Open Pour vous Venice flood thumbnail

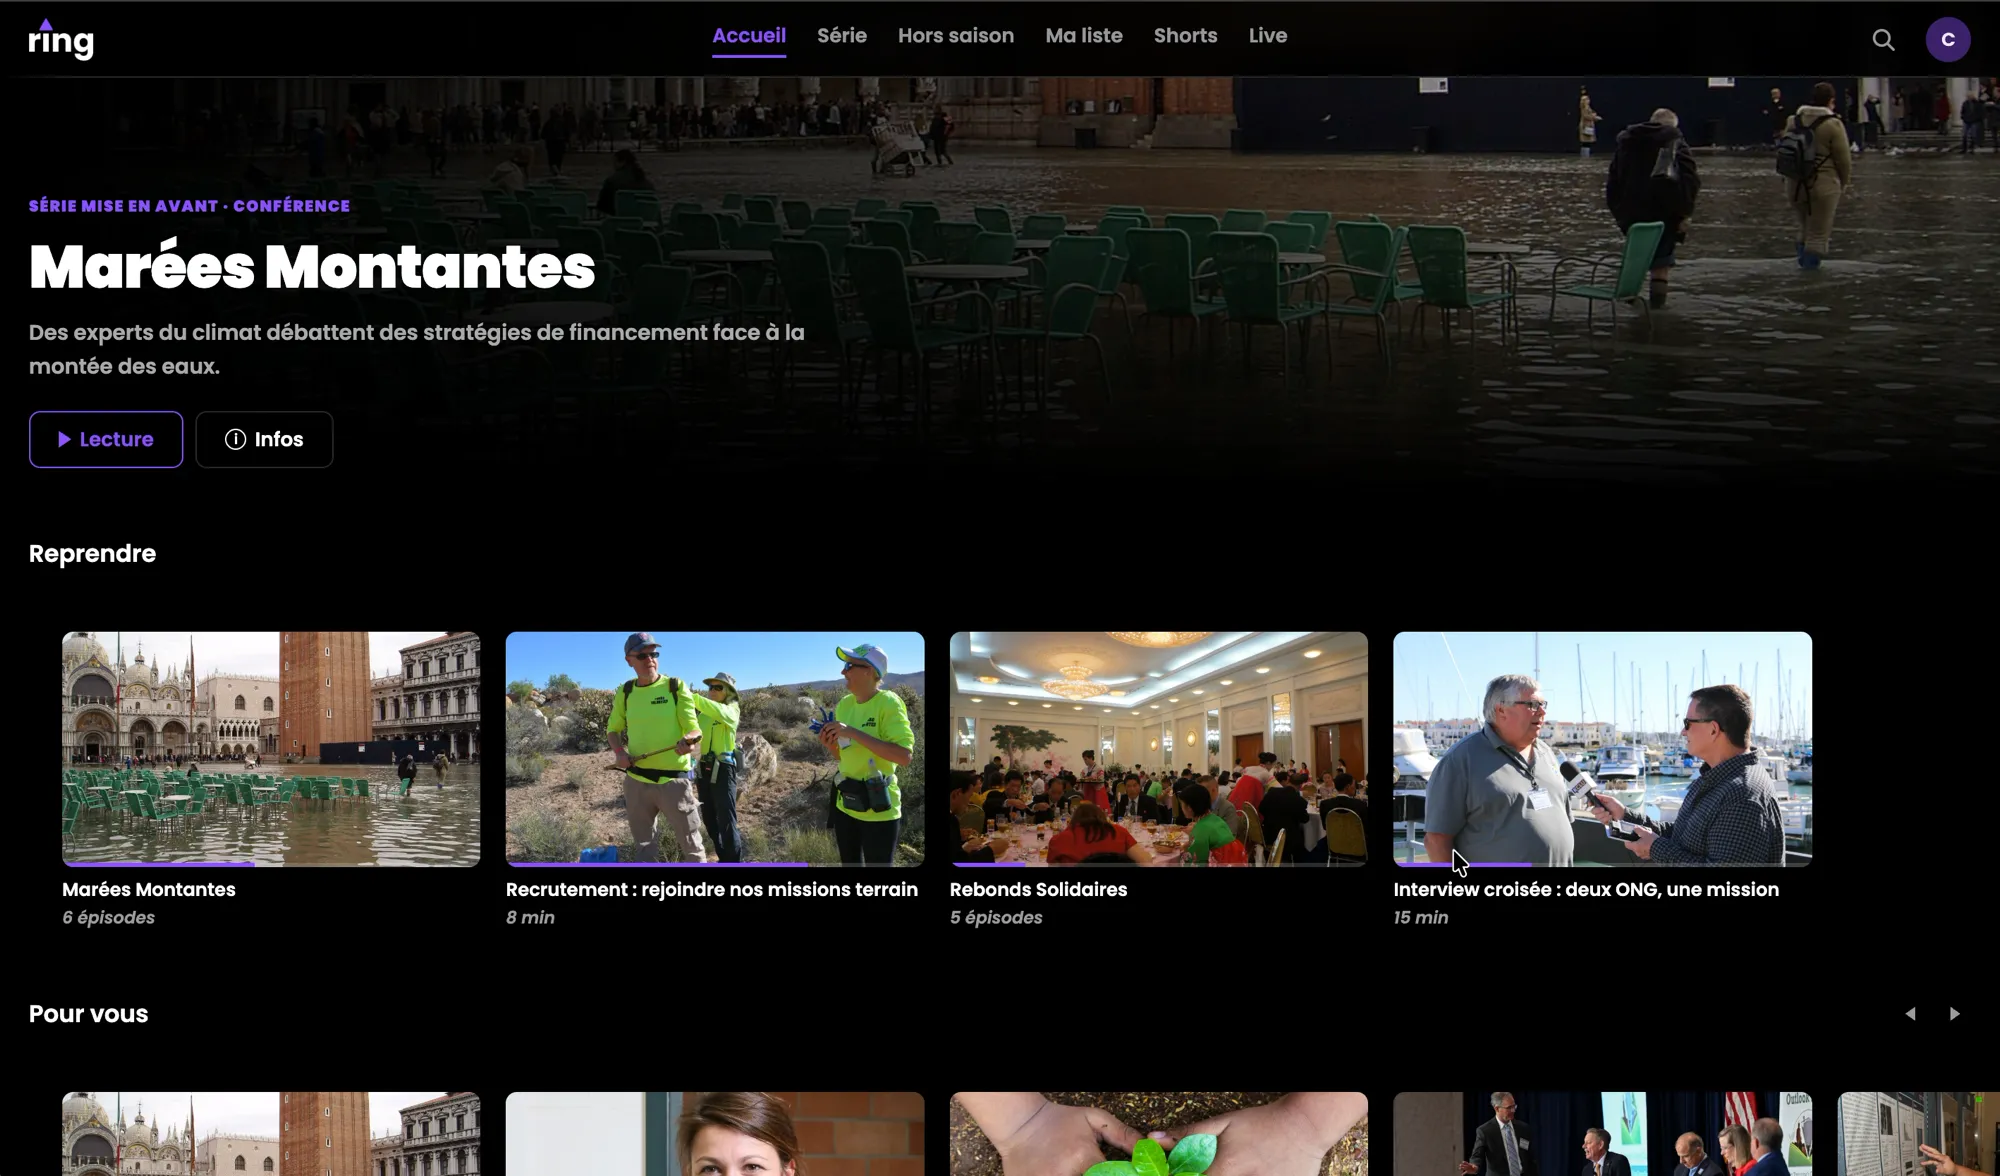[x=271, y=1134]
